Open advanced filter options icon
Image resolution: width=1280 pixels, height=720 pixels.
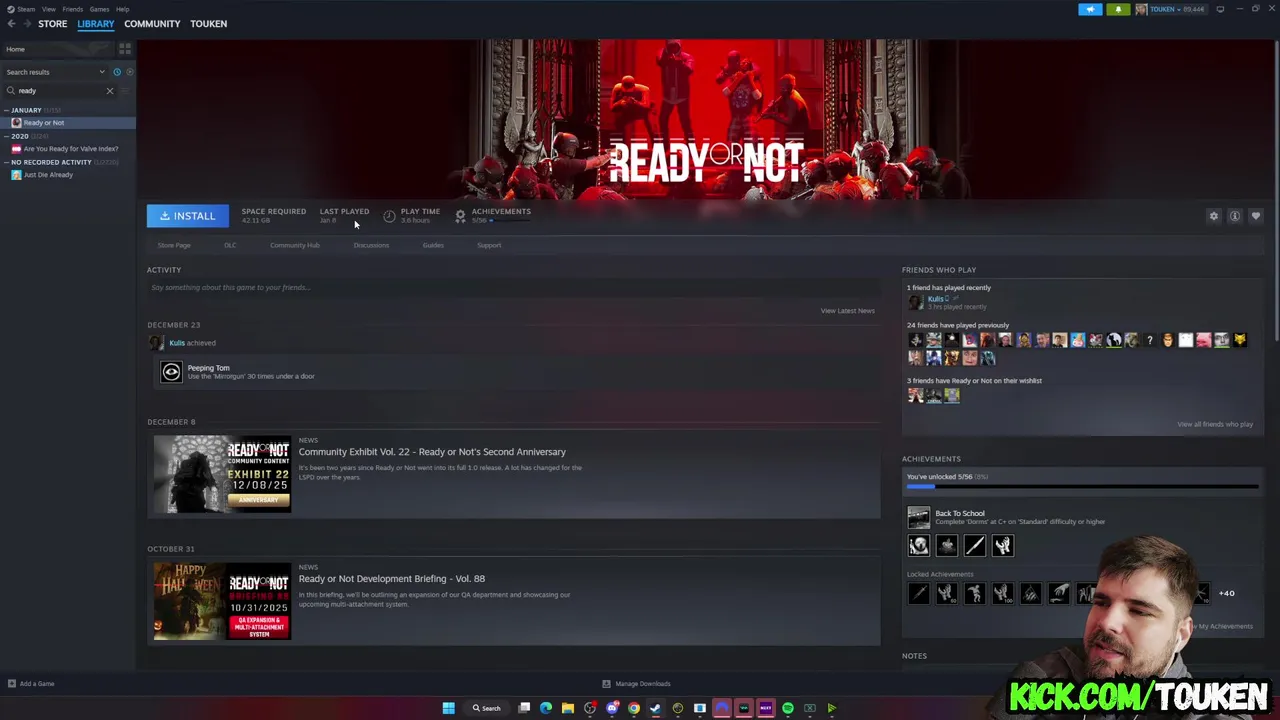[125, 91]
